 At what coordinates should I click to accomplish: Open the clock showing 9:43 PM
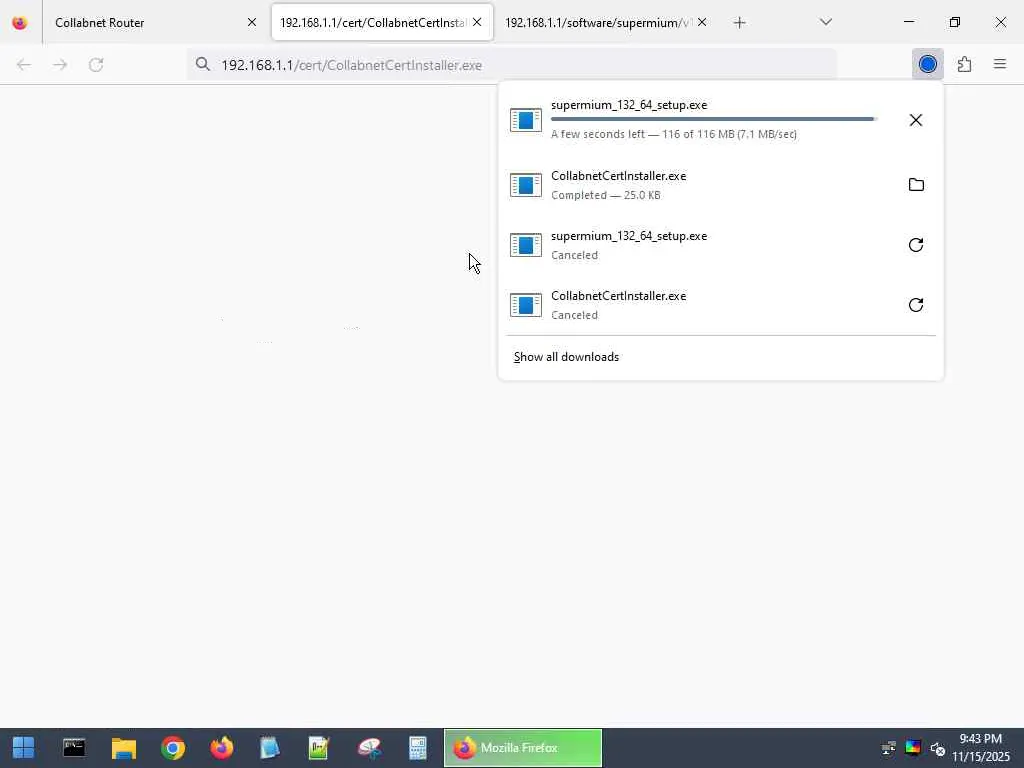pyautogui.click(x=980, y=748)
